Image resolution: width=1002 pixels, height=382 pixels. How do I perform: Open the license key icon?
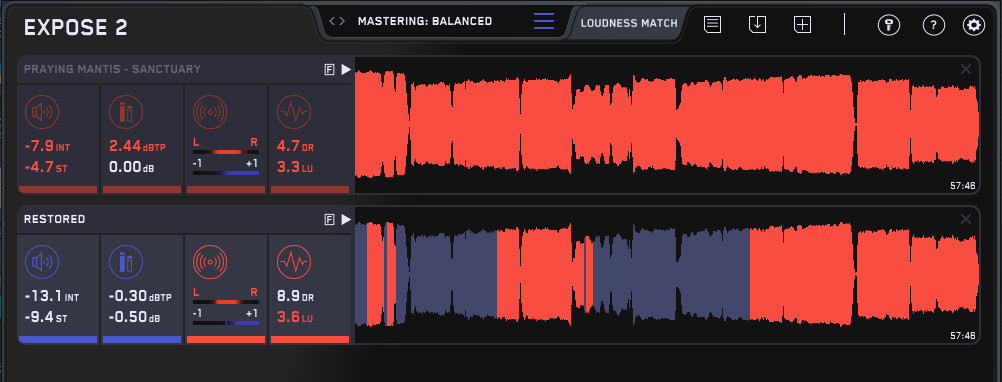pos(889,26)
